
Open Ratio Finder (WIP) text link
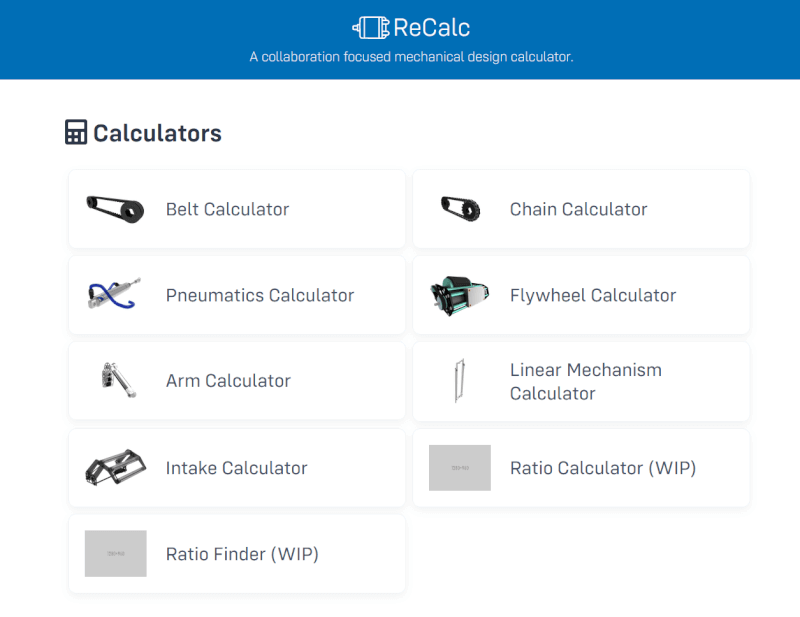click(242, 554)
